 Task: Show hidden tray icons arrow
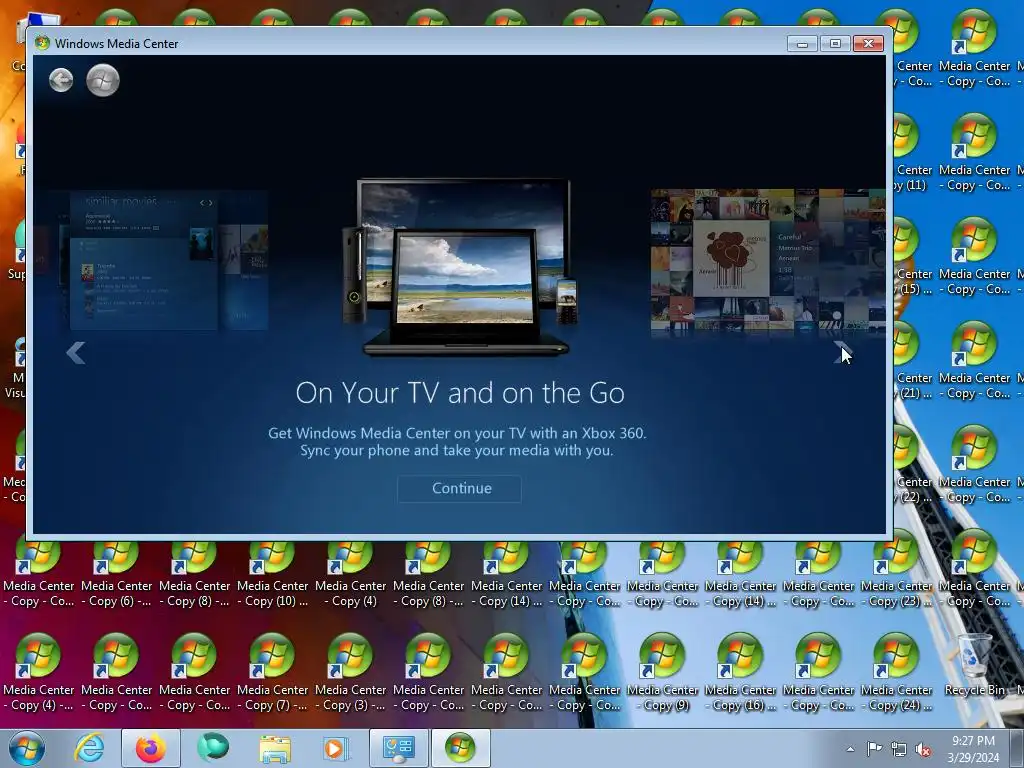point(850,749)
